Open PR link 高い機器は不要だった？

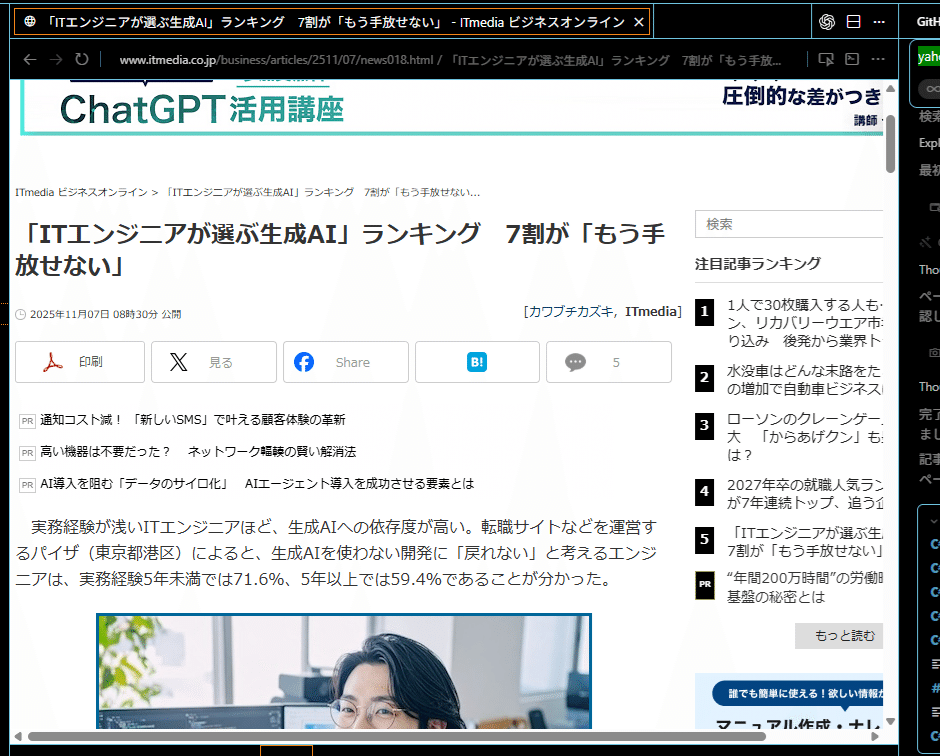click(198, 451)
